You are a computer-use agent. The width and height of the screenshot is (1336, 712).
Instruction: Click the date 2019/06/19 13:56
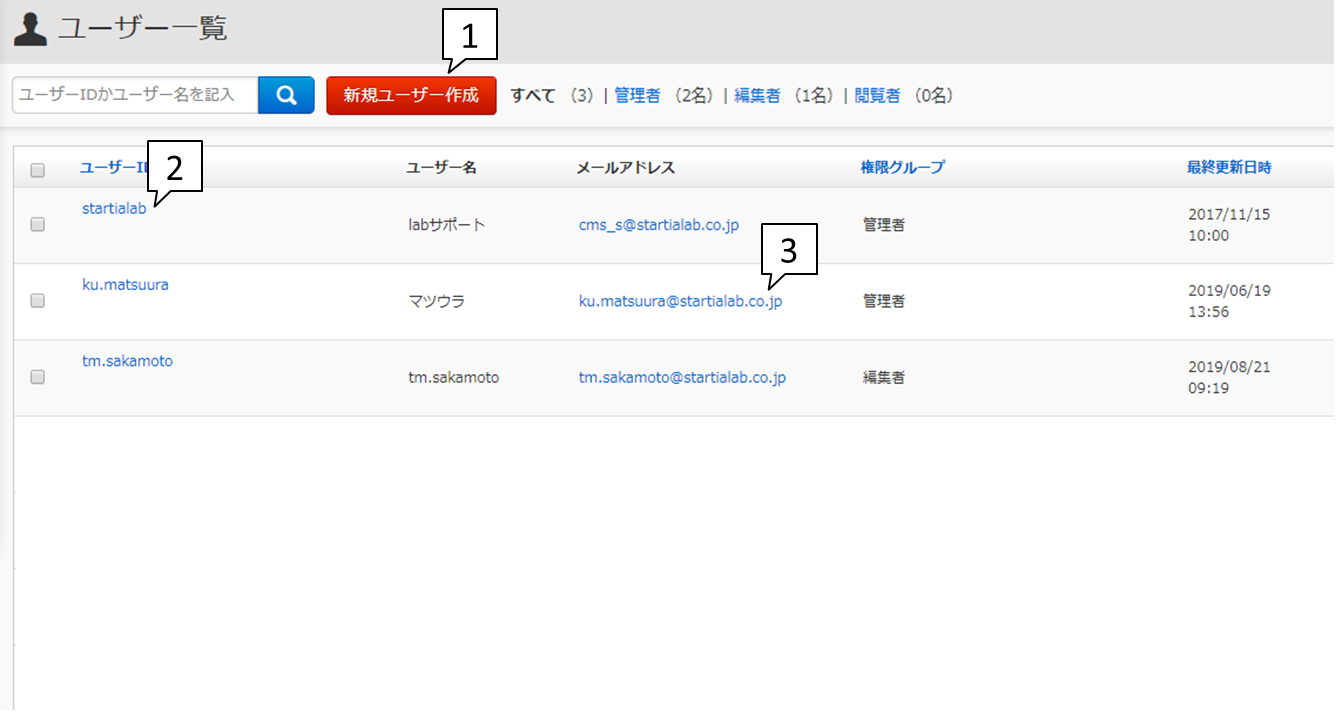tap(1229, 301)
